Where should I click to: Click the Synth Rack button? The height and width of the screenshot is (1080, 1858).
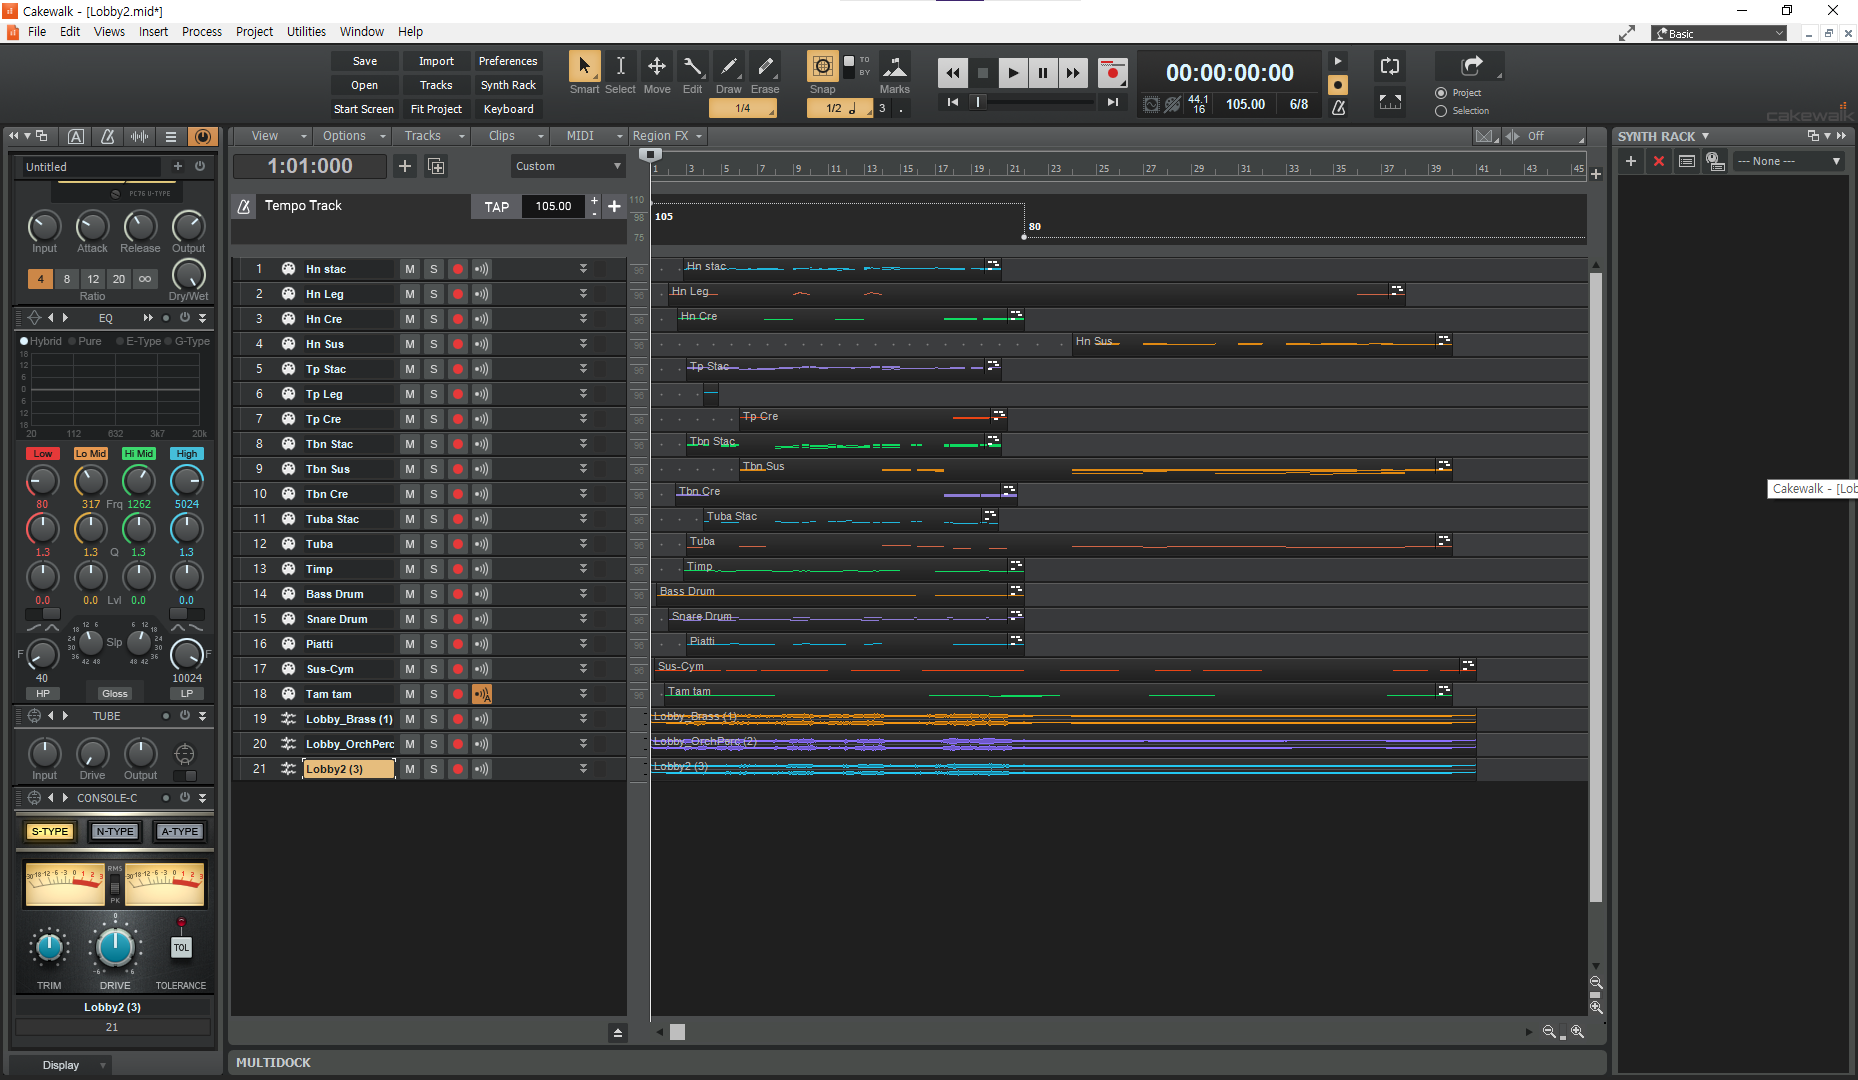click(x=508, y=85)
